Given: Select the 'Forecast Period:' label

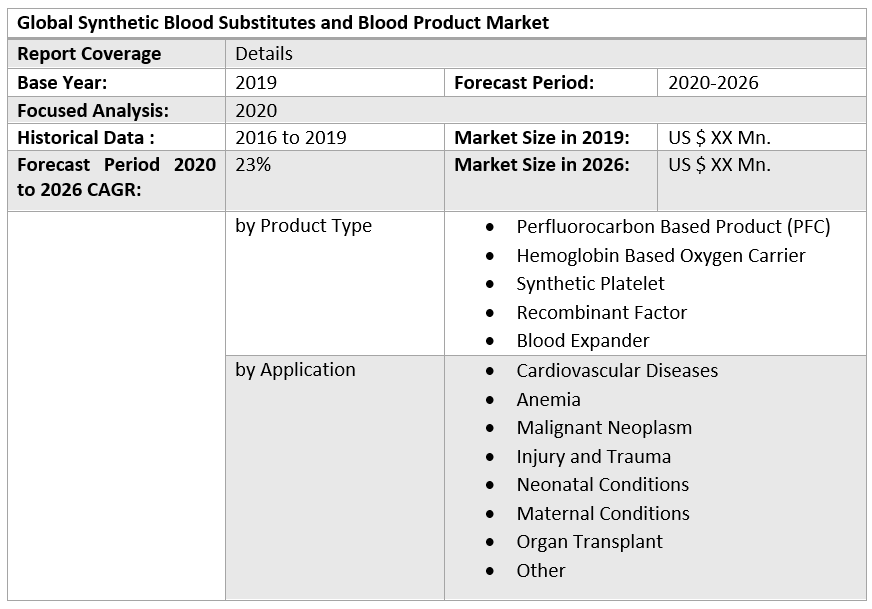Looking at the screenshot, I should click(524, 83).
